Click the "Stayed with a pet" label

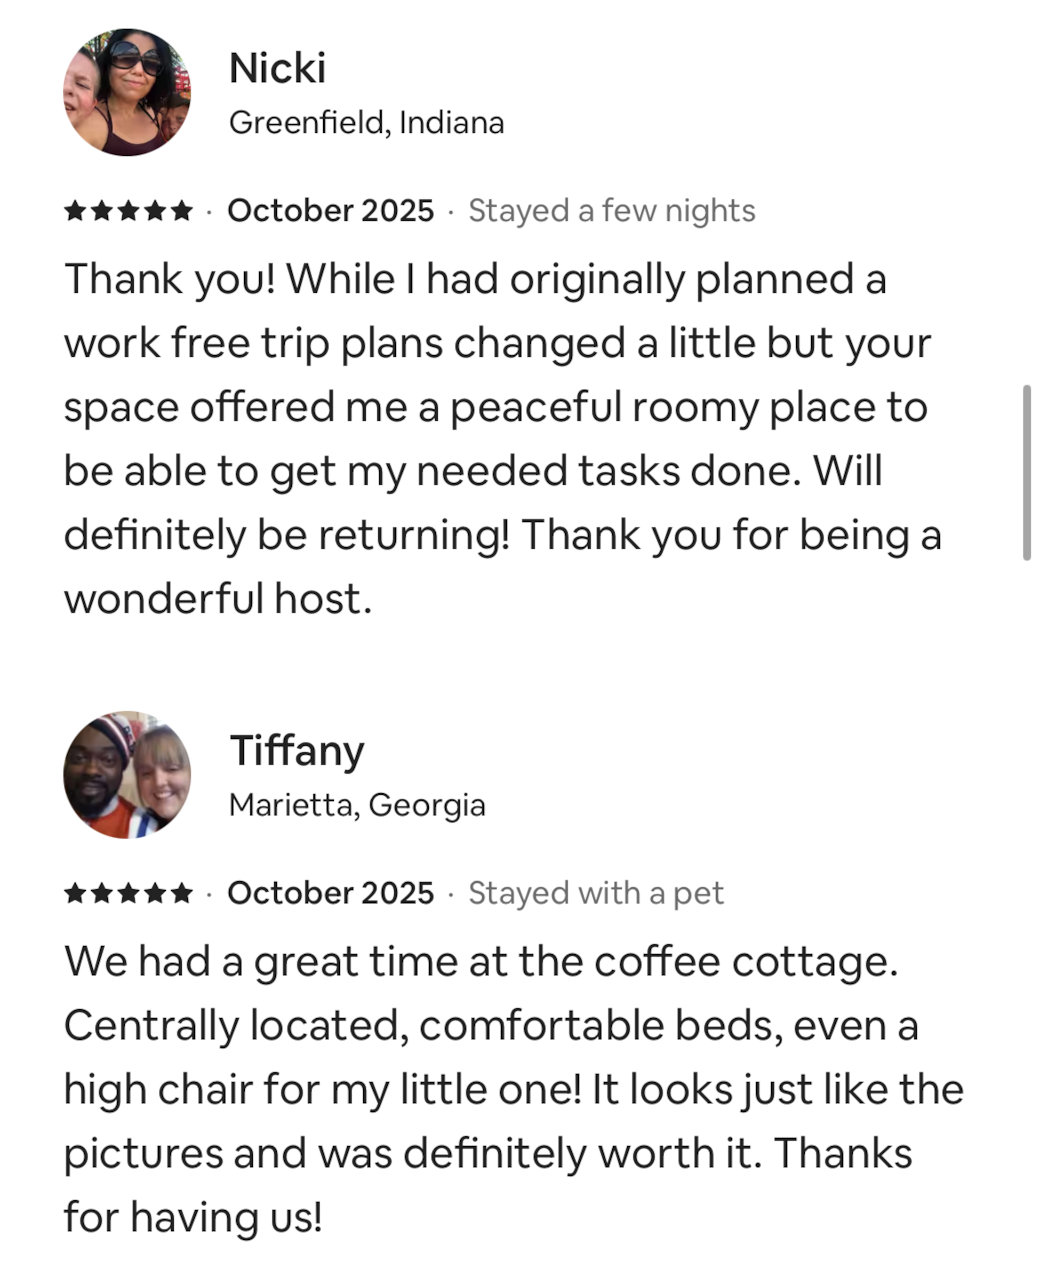(x=595, y=893)
